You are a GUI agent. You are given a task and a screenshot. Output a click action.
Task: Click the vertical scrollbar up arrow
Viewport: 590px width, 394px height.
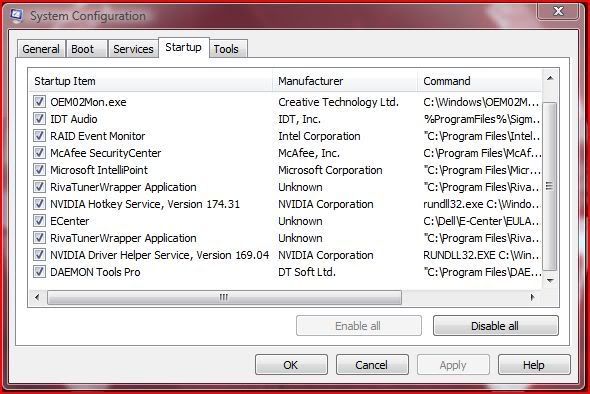pos(550,78)
